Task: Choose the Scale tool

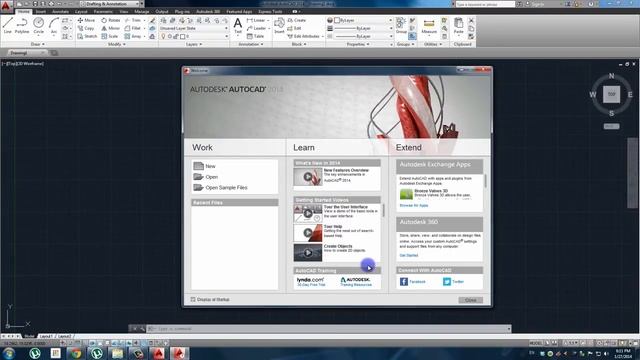Action: coord(110,36)
